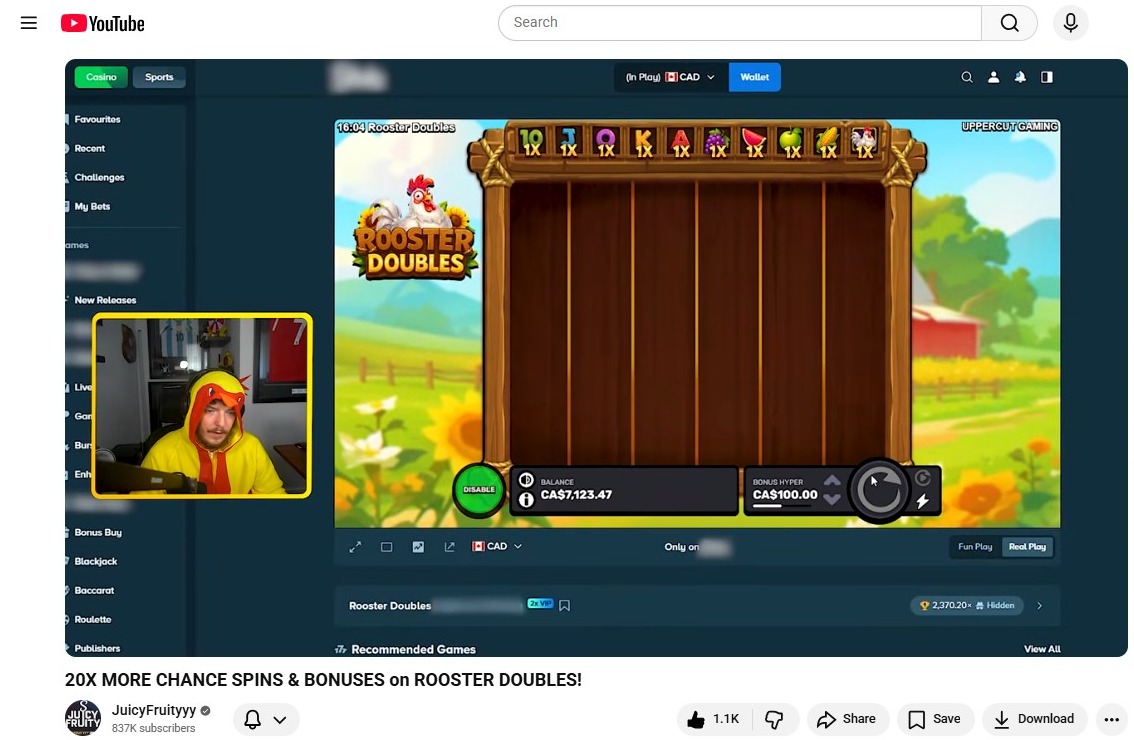
Task: Open the CAD dropdown under the game
Action: click(x=497, y=547)
